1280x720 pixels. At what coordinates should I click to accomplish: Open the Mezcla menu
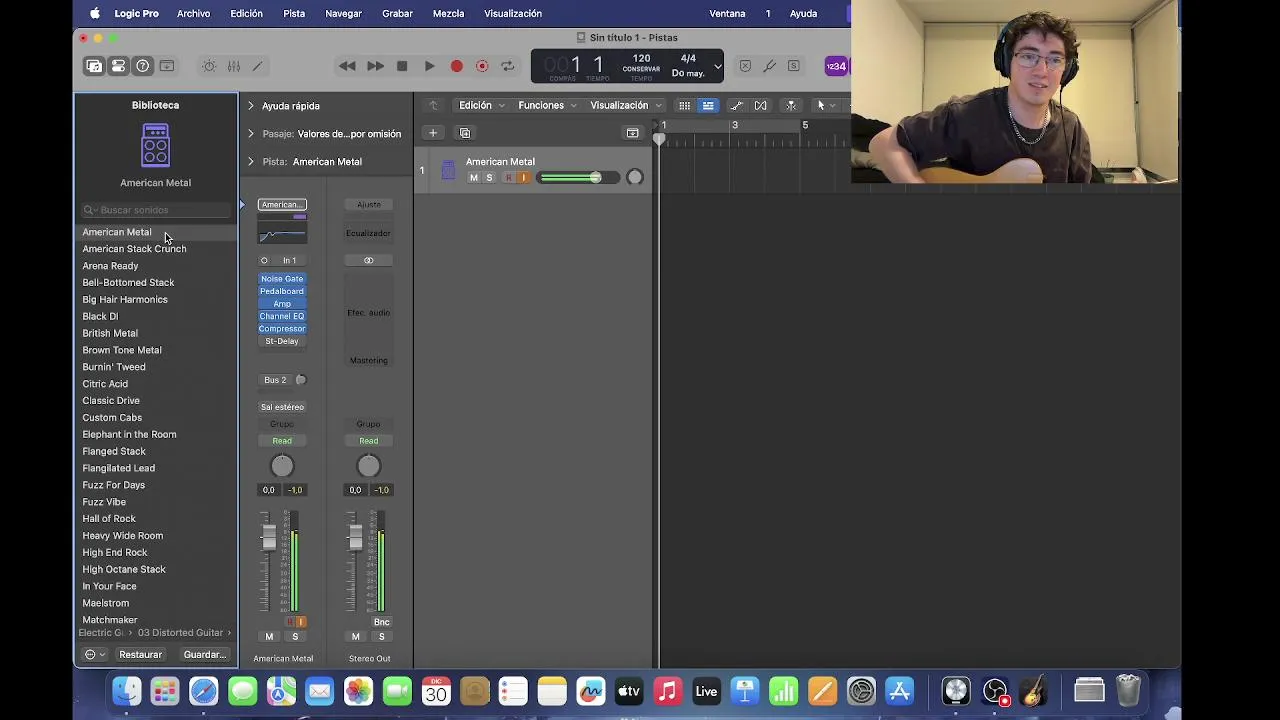(448, 13)
